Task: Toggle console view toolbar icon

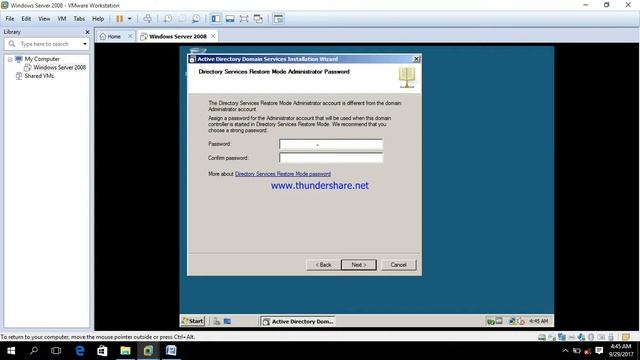Action: click(278, 19)
